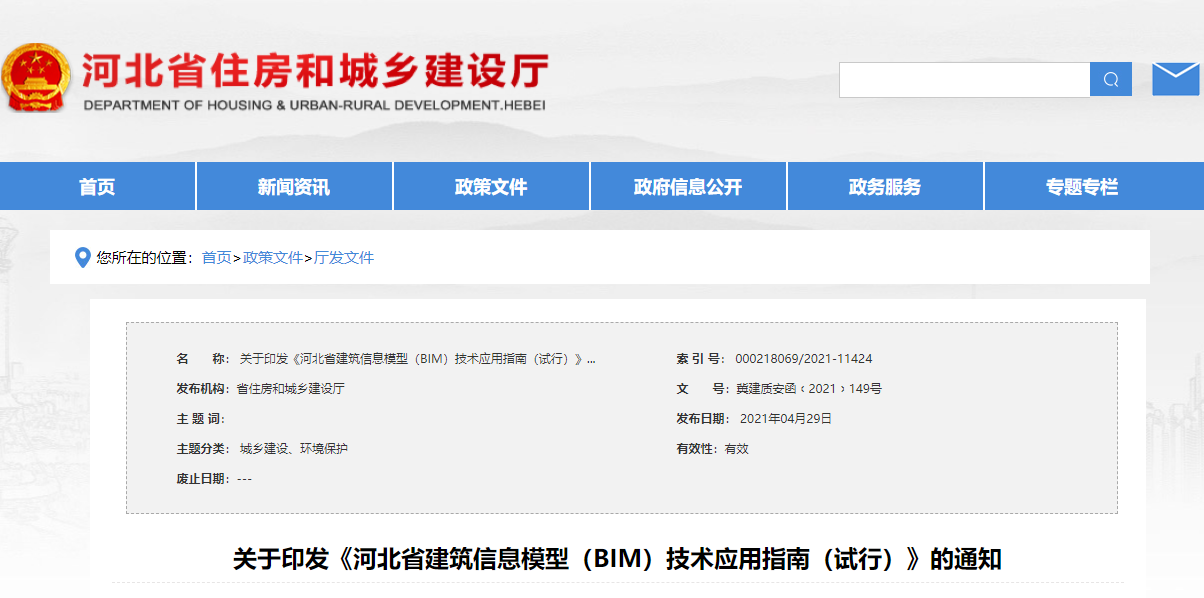
Task: Click inside the search input box
Action: 963,78
